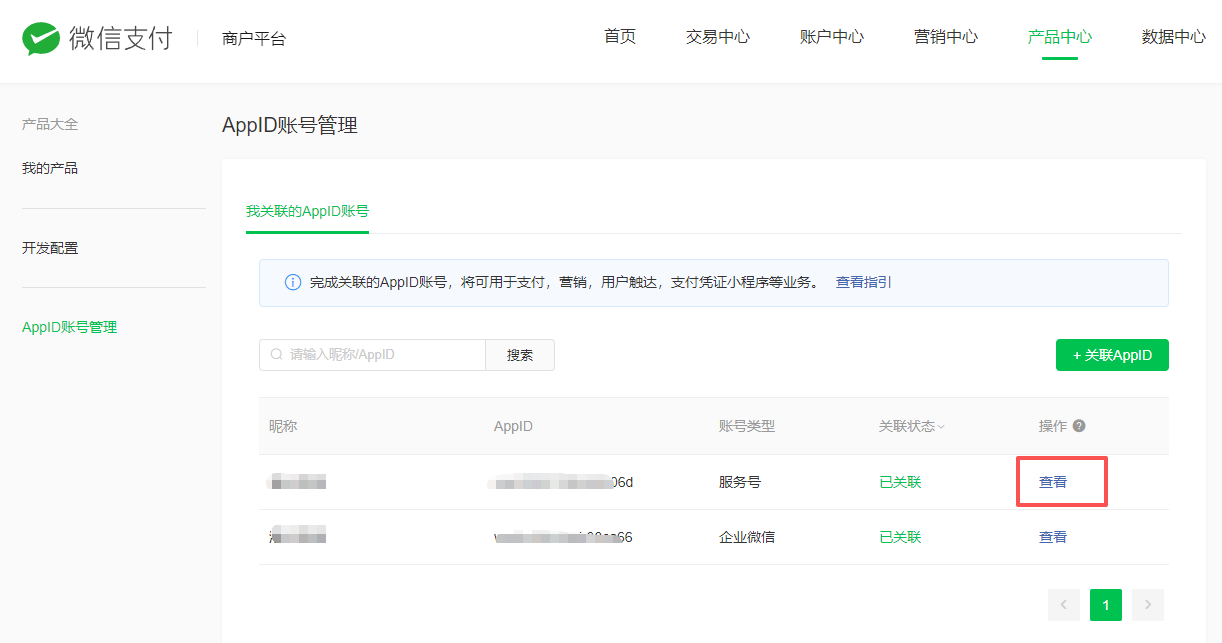Open the 营销中心 menu
Viewport: 1222px width, 643px height.
point(945,37)
